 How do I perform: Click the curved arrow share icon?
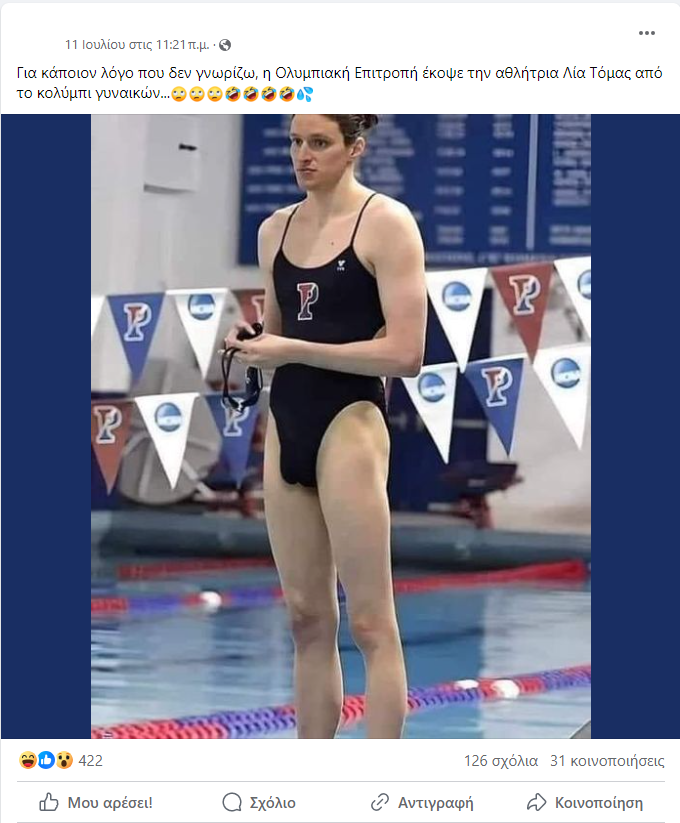(x=537, y=803)
